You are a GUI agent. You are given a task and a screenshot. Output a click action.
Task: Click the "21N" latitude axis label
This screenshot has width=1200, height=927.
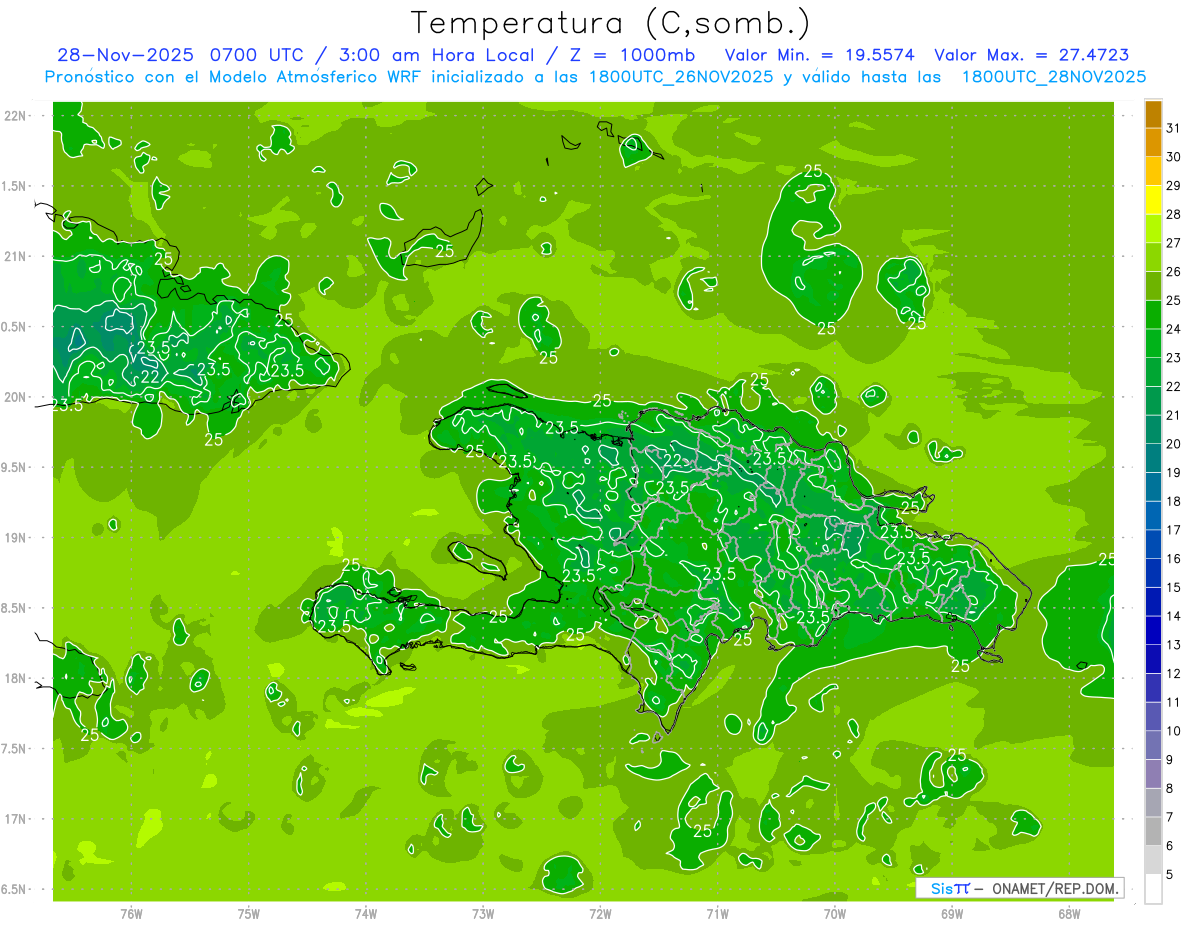point(15,257)
